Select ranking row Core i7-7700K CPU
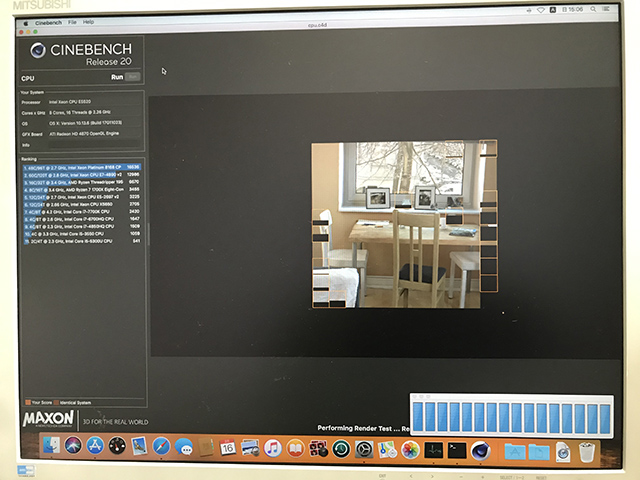Screen dimensions: 640x480 pyautogui.click(x=82, y=211)
